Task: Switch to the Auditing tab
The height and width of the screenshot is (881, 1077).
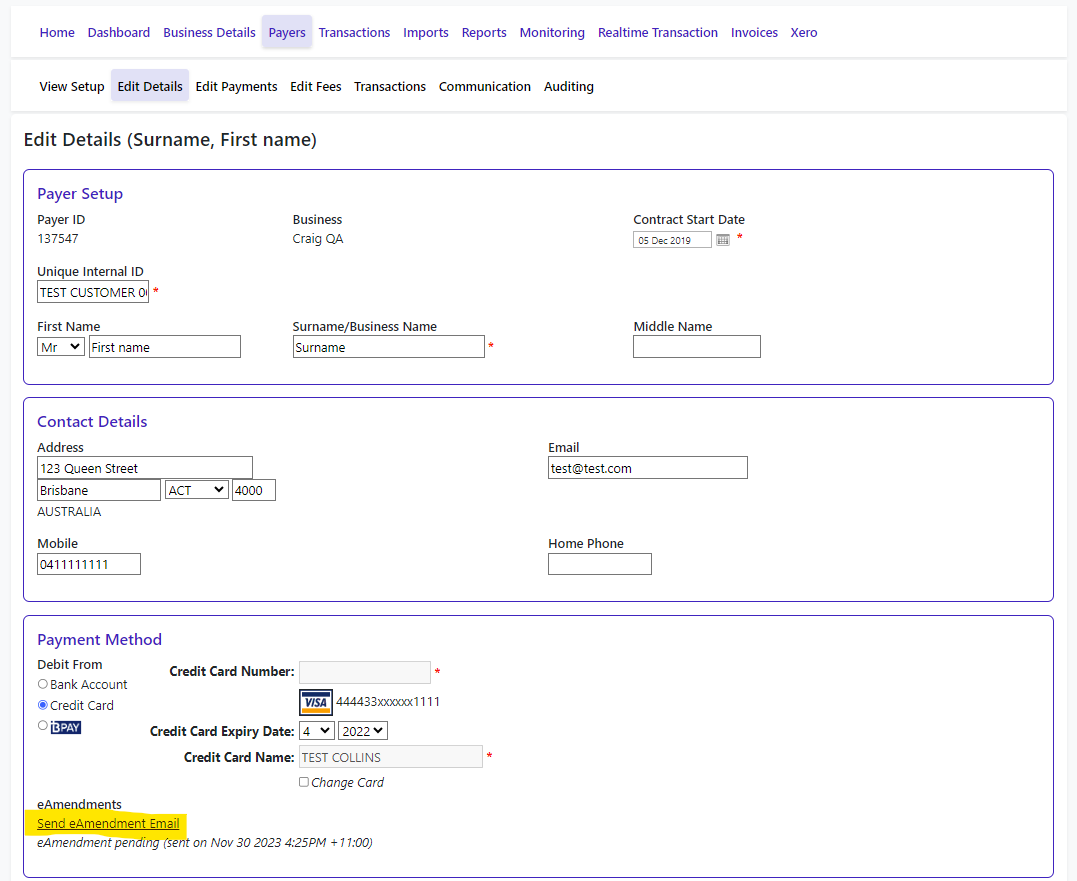Action: (568, 87)
